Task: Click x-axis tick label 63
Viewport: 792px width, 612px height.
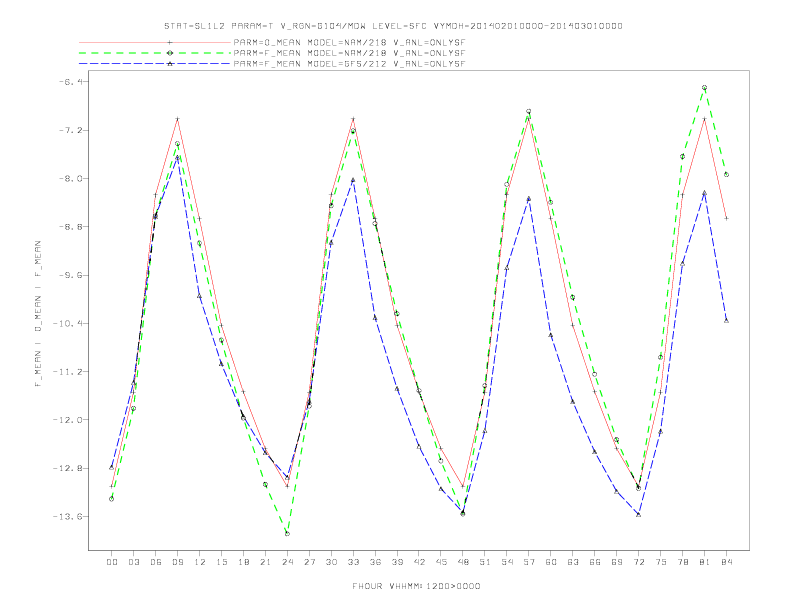Action: pos(573,562)
